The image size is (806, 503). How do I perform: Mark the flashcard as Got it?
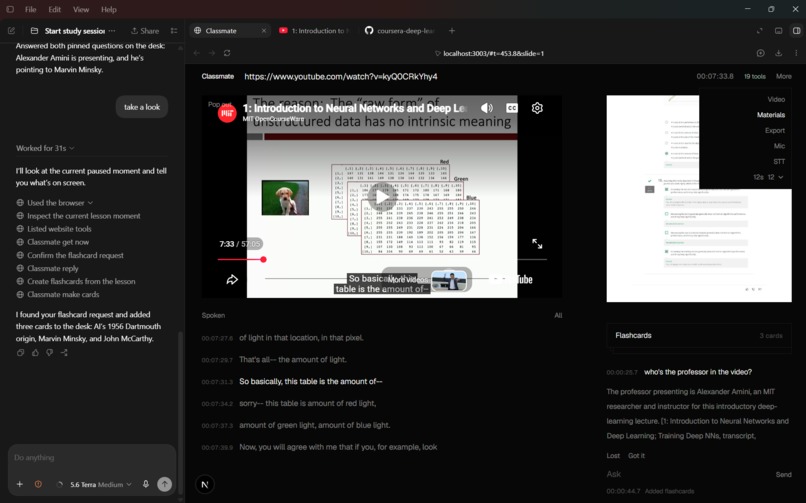pos(636,456)
